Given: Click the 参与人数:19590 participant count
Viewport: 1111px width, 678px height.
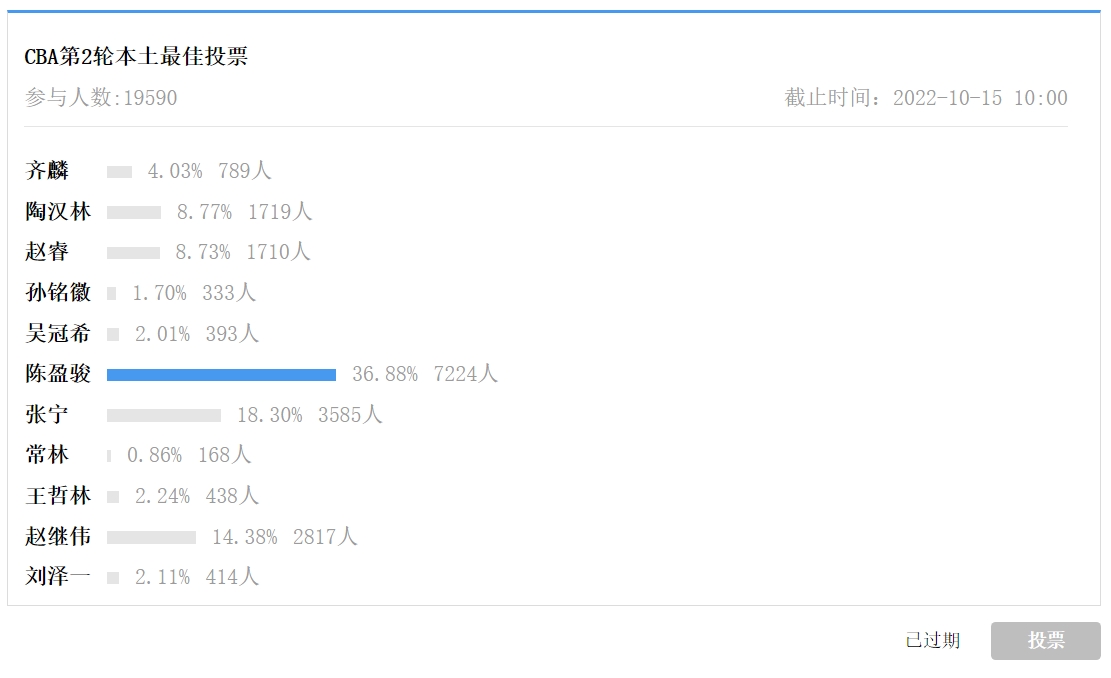Looking at the screenshot, I should pyautogui.click(x=101, y=98).
